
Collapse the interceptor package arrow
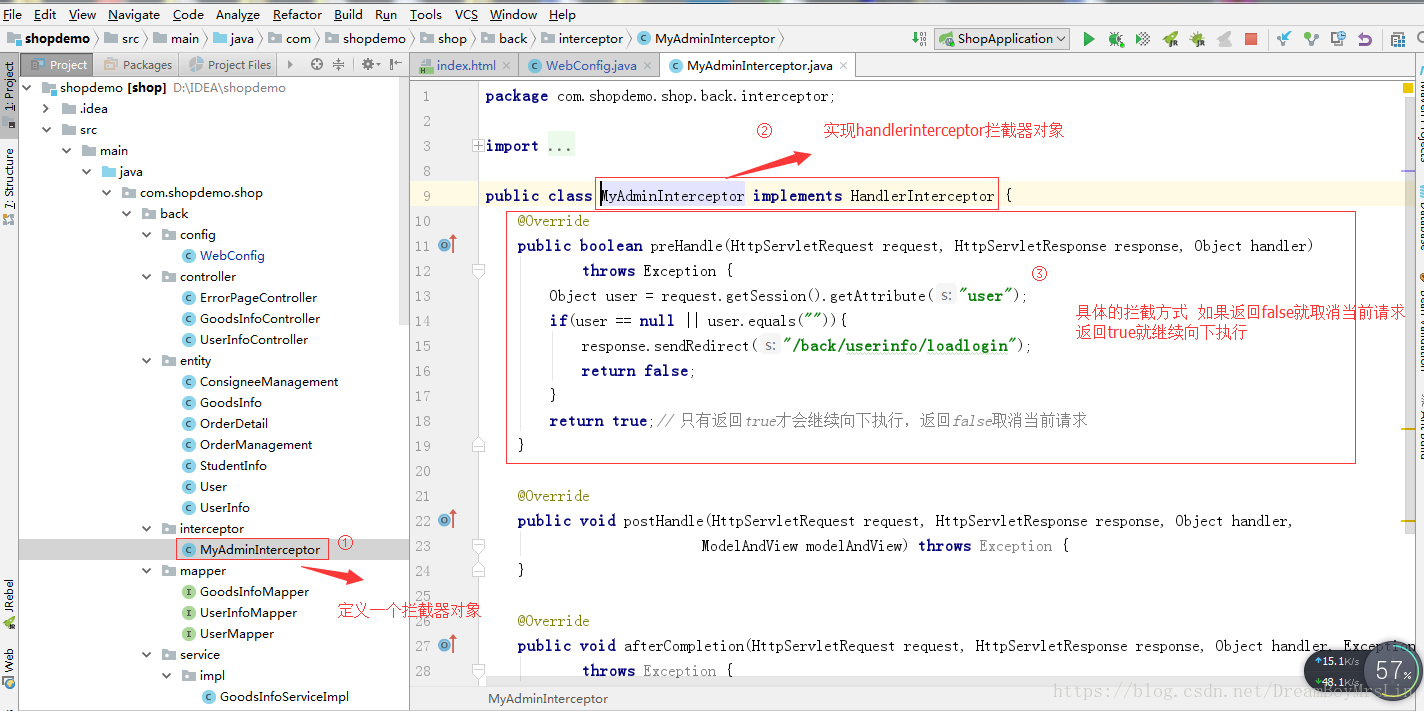pyautogui.click(x=147, y=528)
